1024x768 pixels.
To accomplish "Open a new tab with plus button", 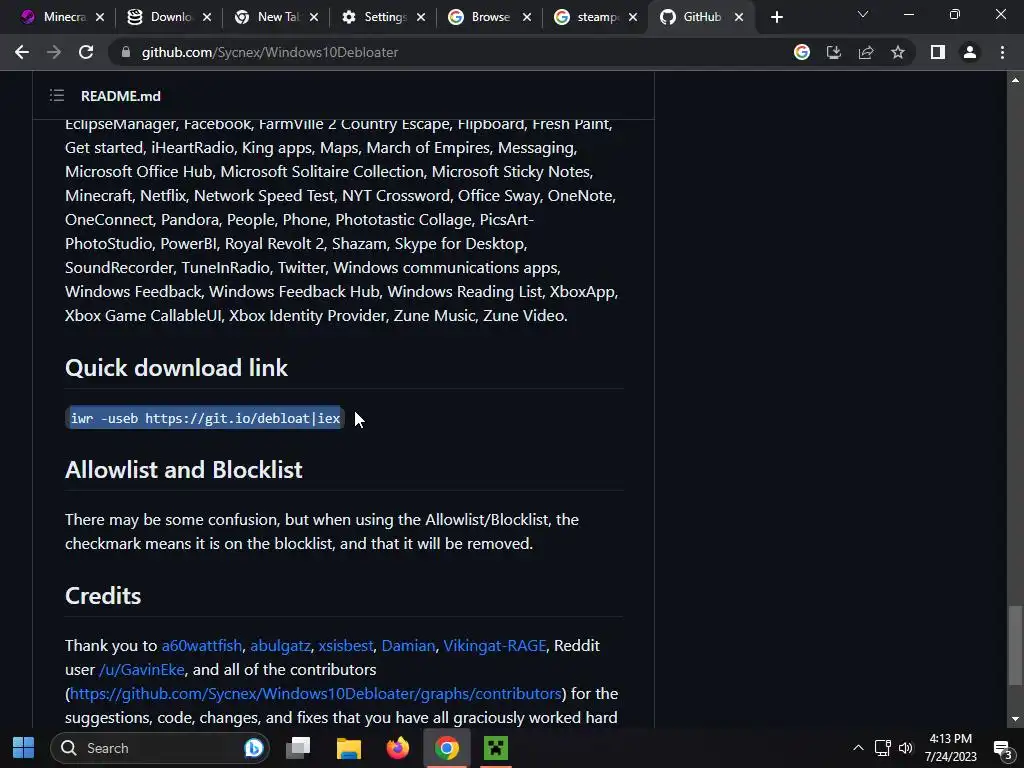I will (776, 17).
